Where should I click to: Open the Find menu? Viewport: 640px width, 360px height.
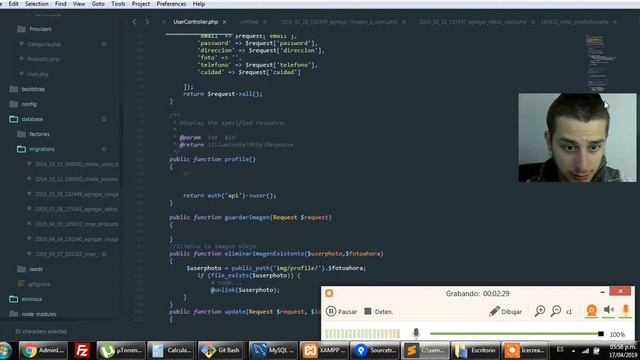click(60, 4)
